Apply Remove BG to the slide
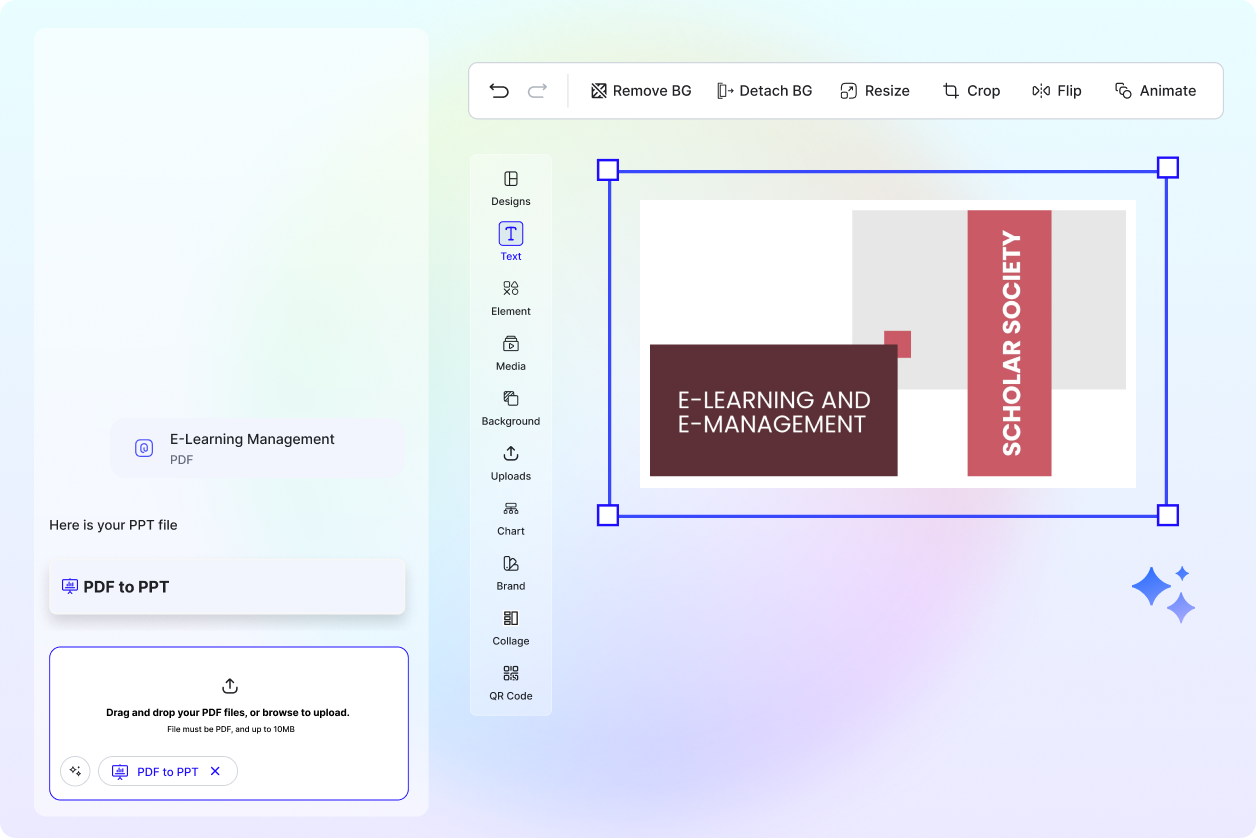This screenshot has width=1256, height=838. (640, 90)
